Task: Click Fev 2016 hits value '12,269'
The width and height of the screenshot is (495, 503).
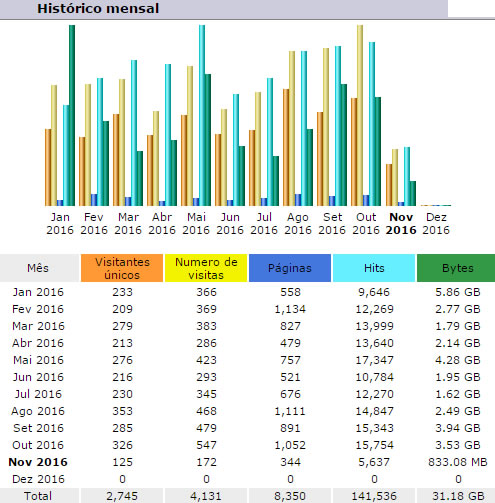Action: coord(374,309)
